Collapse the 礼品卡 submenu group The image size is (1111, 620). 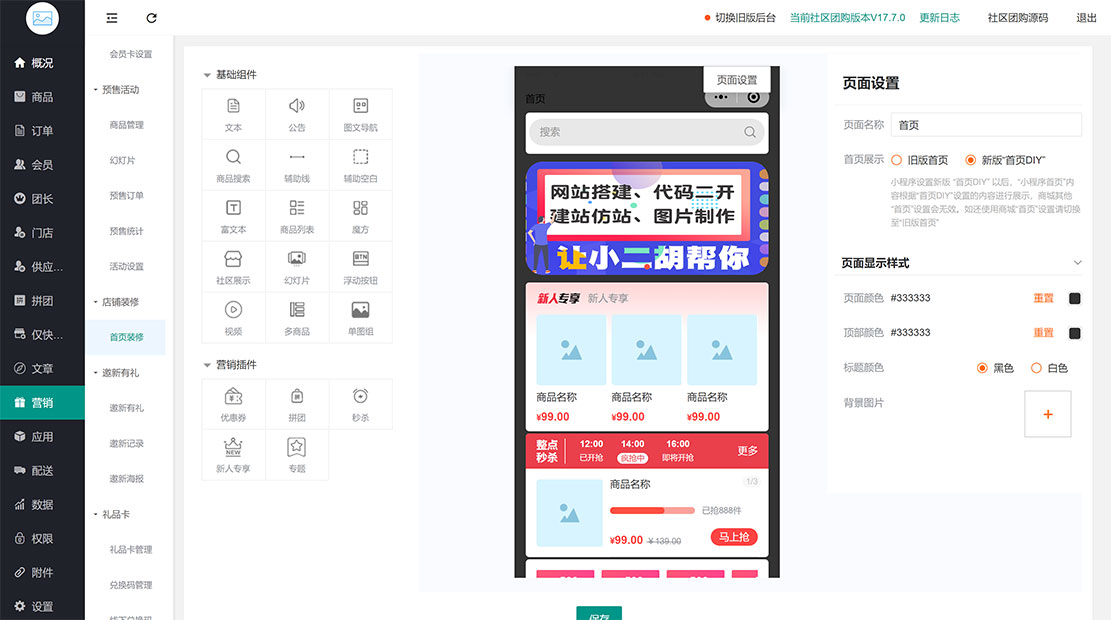[113, 514]
